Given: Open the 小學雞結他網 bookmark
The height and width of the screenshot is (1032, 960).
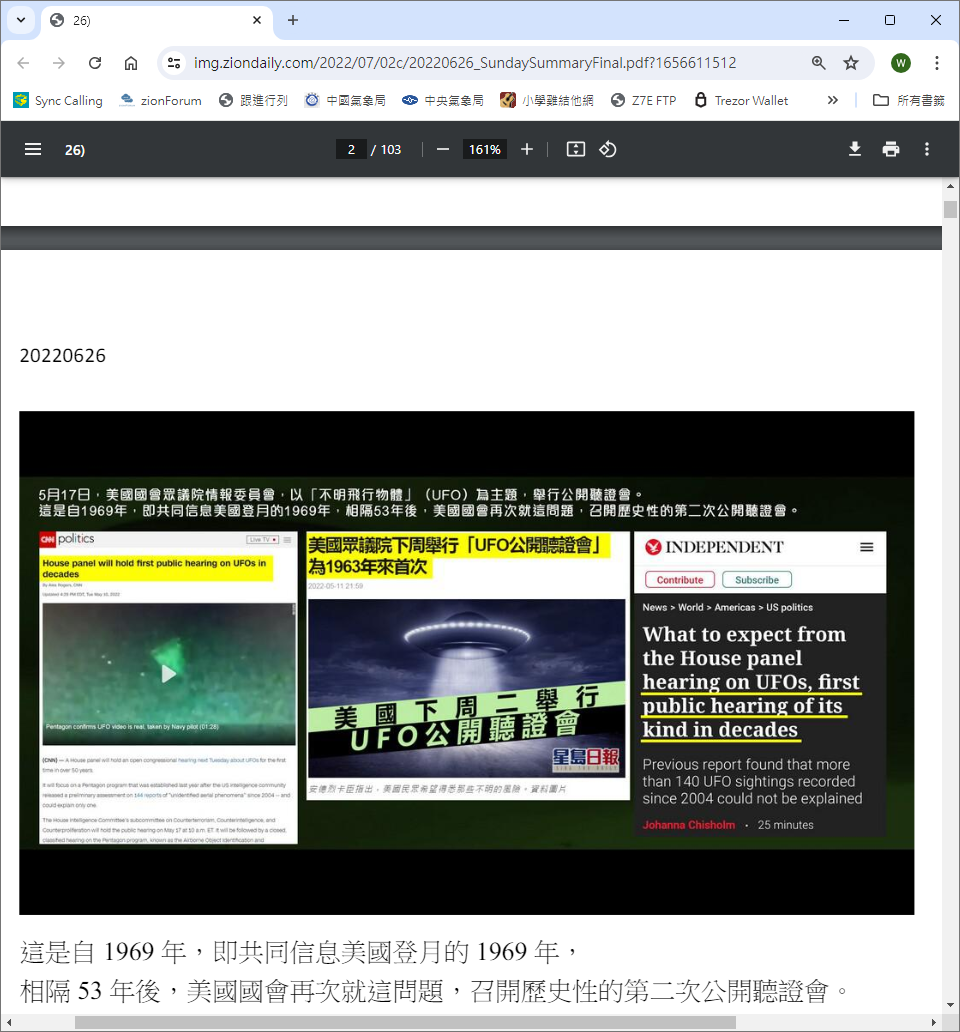Looking at the screenshot, I should 547,100.
